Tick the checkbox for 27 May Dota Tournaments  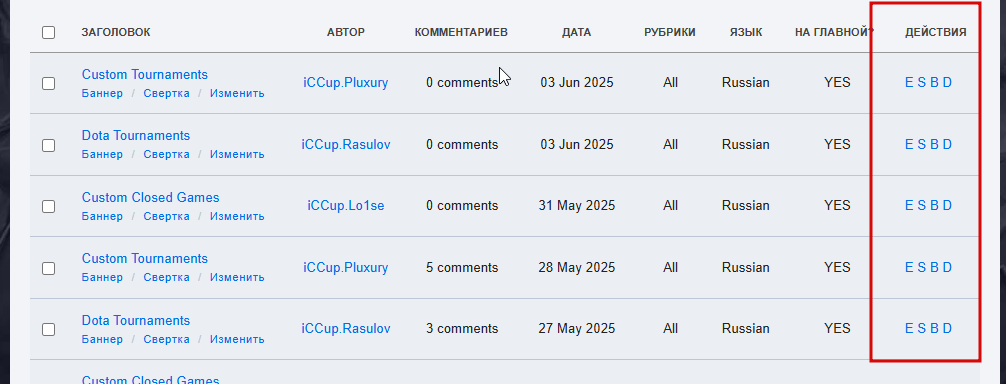(49, 330)
